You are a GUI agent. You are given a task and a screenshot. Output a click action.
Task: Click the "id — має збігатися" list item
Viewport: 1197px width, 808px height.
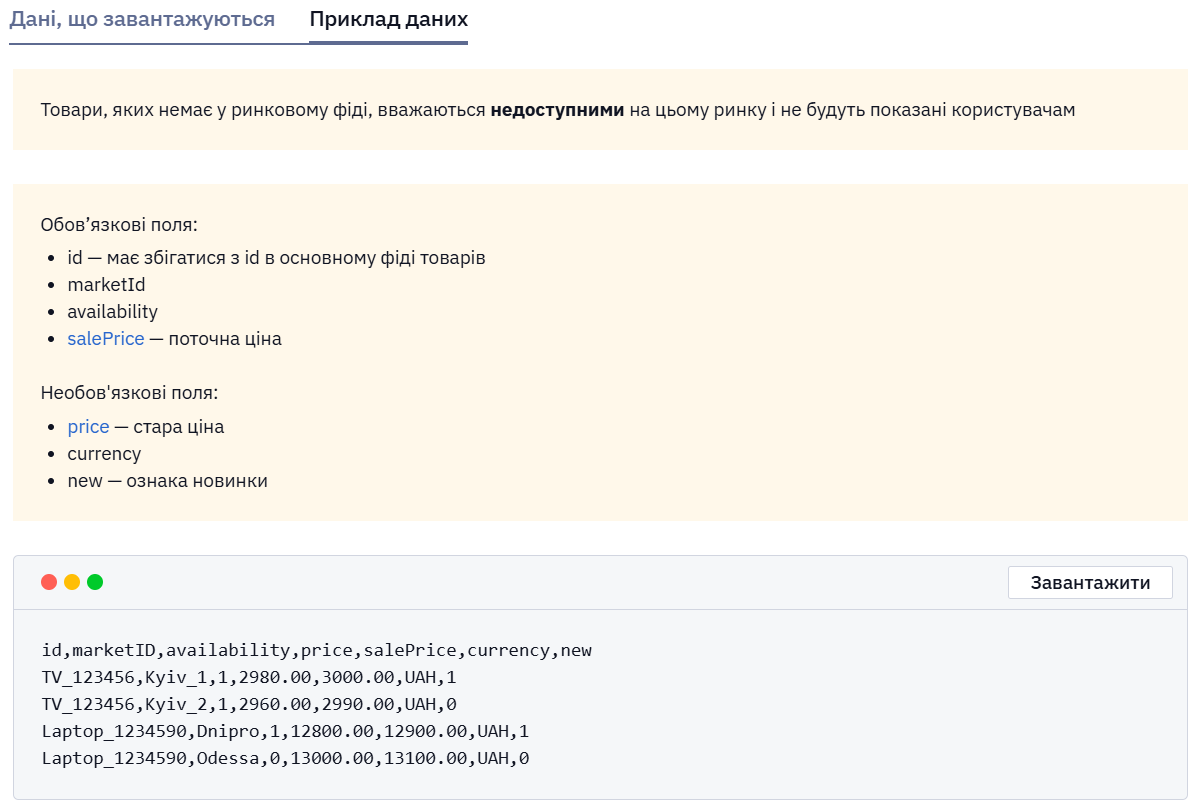pos(276,257)
